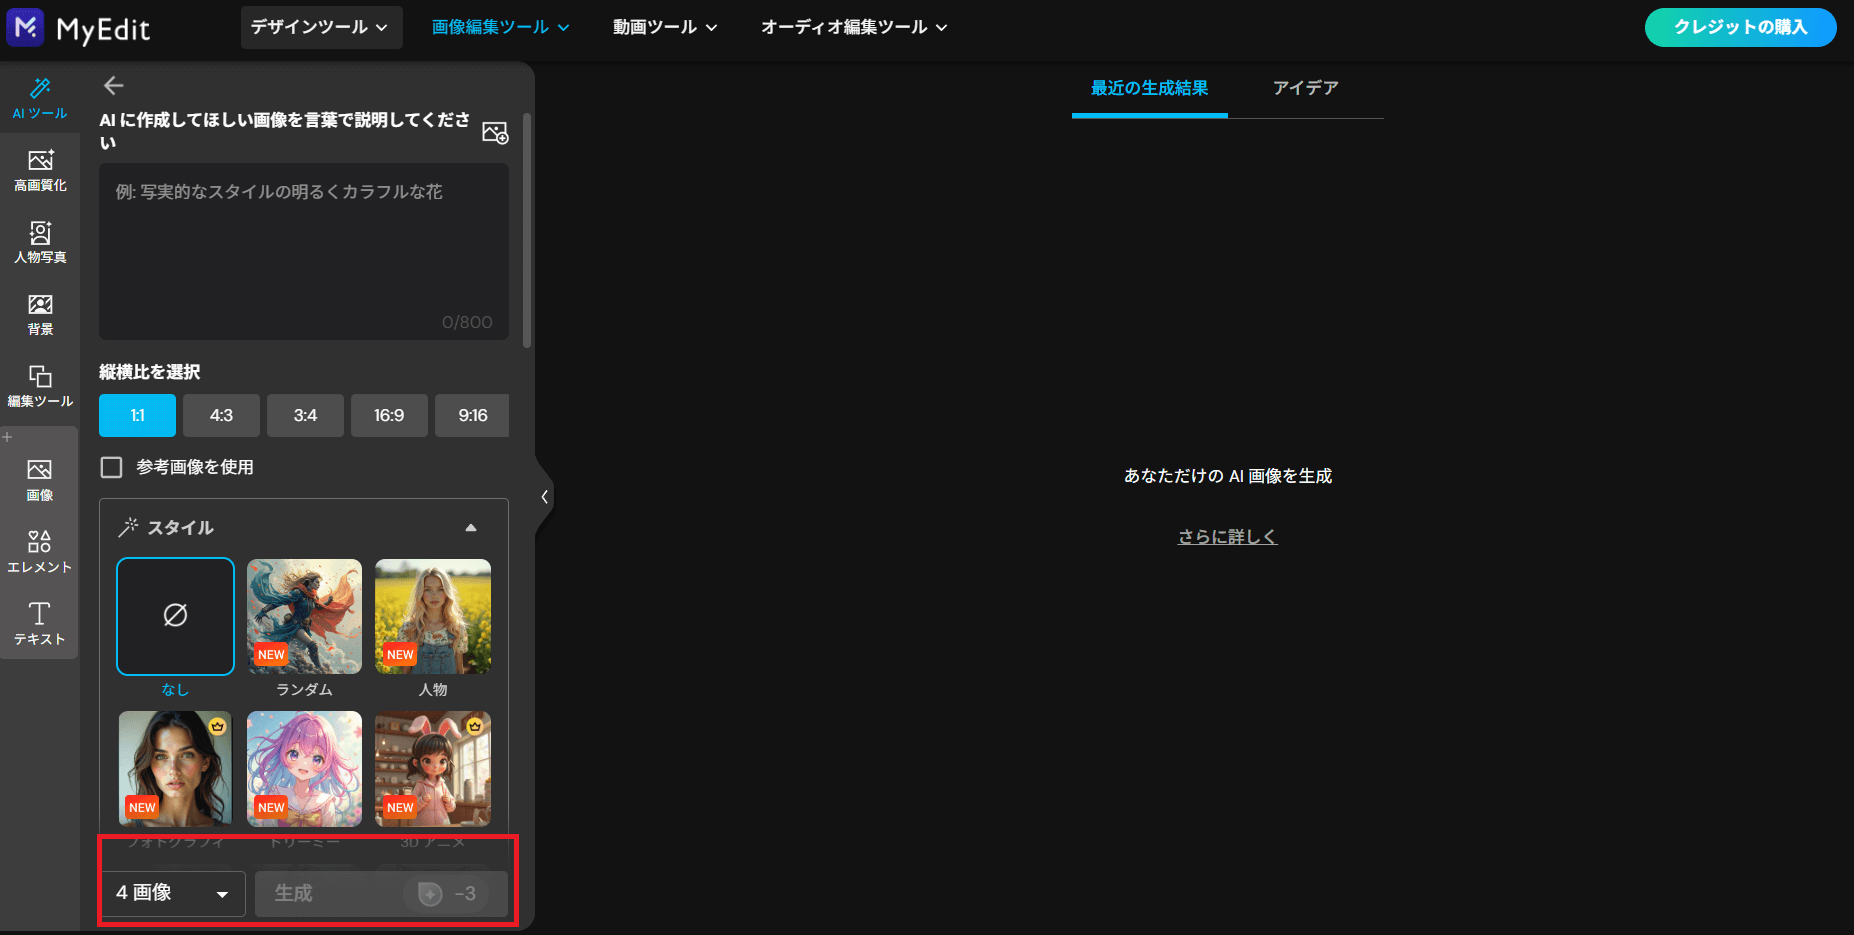This screenshot has width=1854, height=935.
Task: Open the 編集ツール edit tools icon
Action: (x=40, y=386)
